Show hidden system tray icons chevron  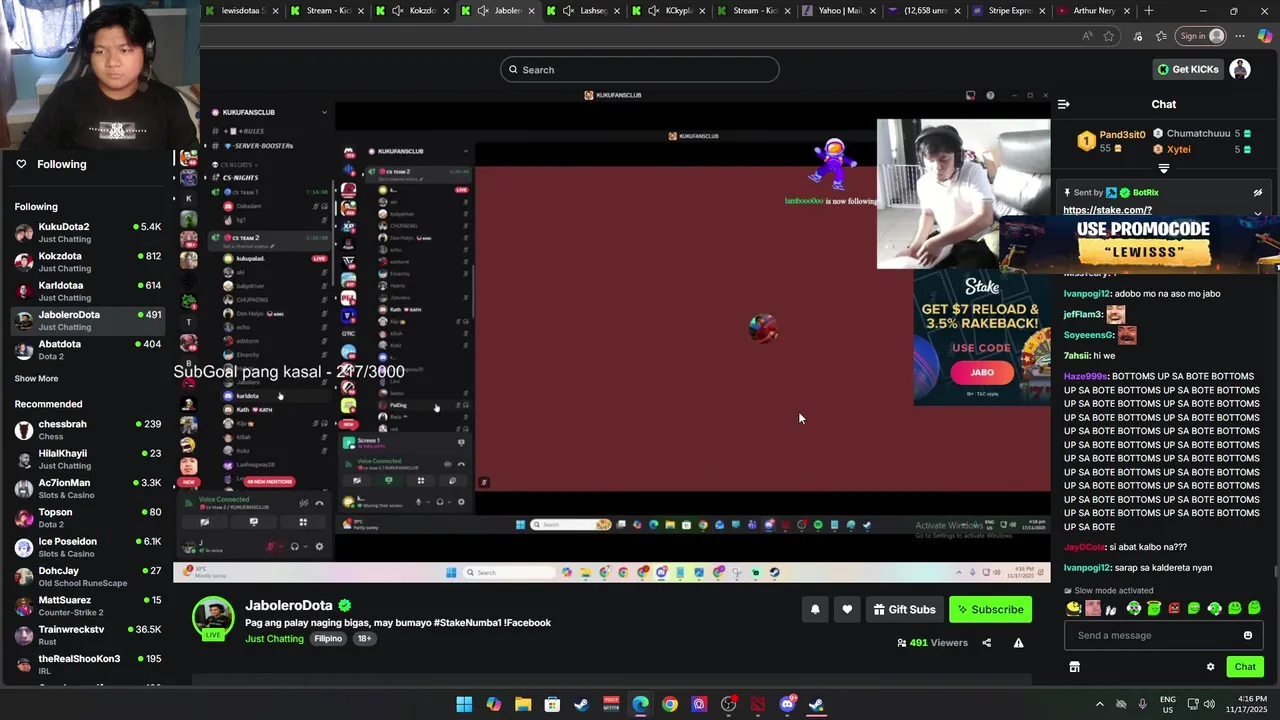(1100, 704)
